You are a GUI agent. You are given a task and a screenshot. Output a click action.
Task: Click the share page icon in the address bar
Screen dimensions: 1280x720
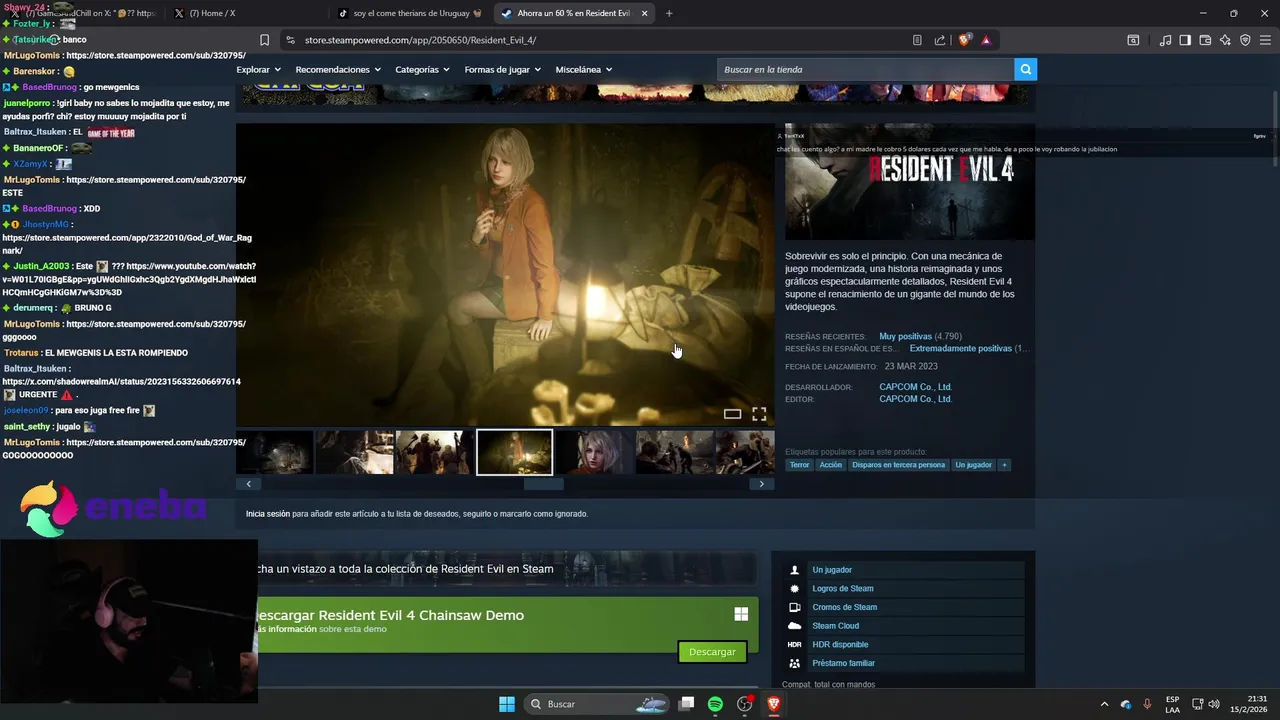click(x=940, y=40)
